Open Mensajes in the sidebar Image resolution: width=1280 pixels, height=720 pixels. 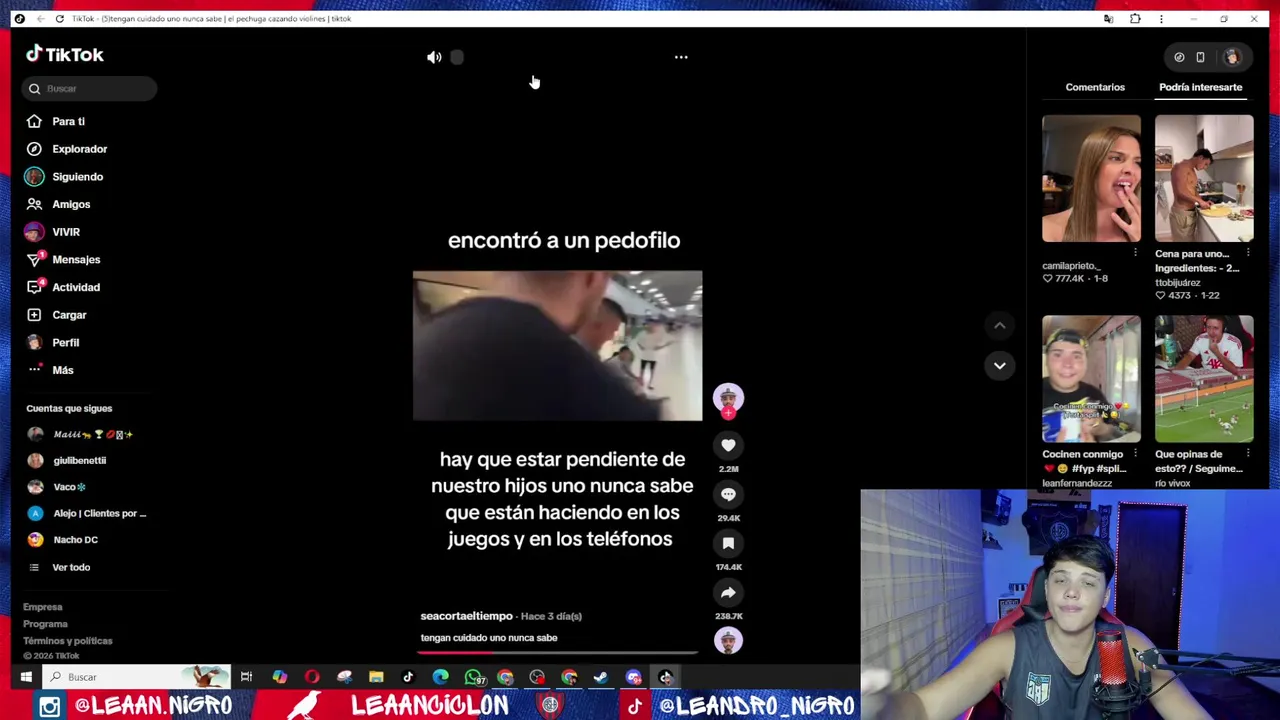click(x=76, y=260)
